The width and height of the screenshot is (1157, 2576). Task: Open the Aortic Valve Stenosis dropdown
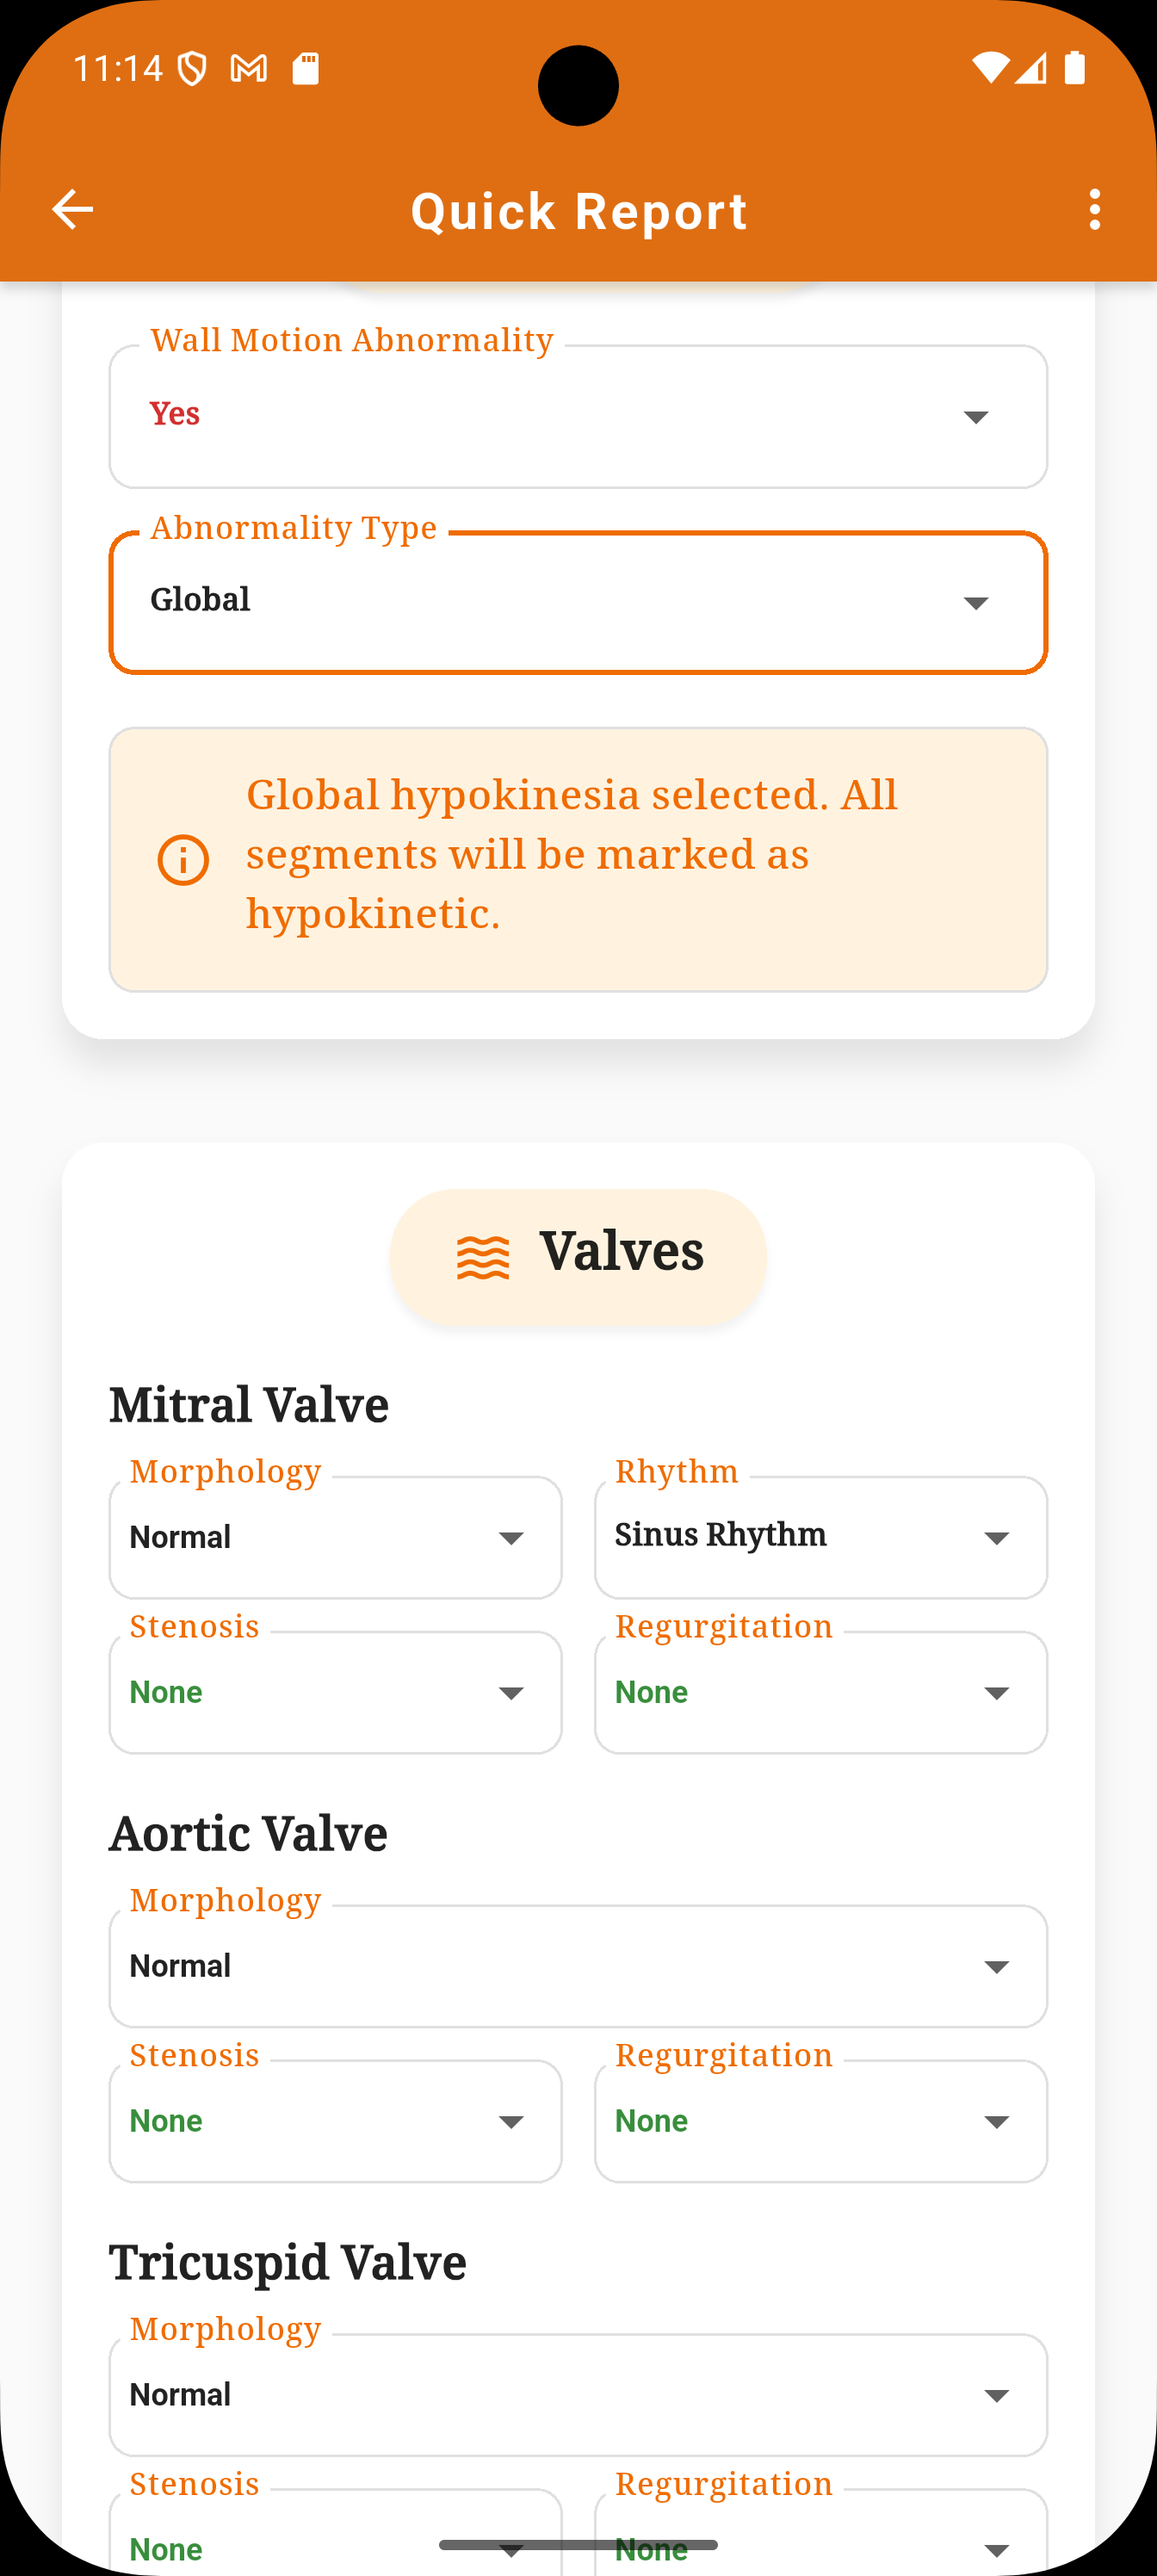[335, 2121]
